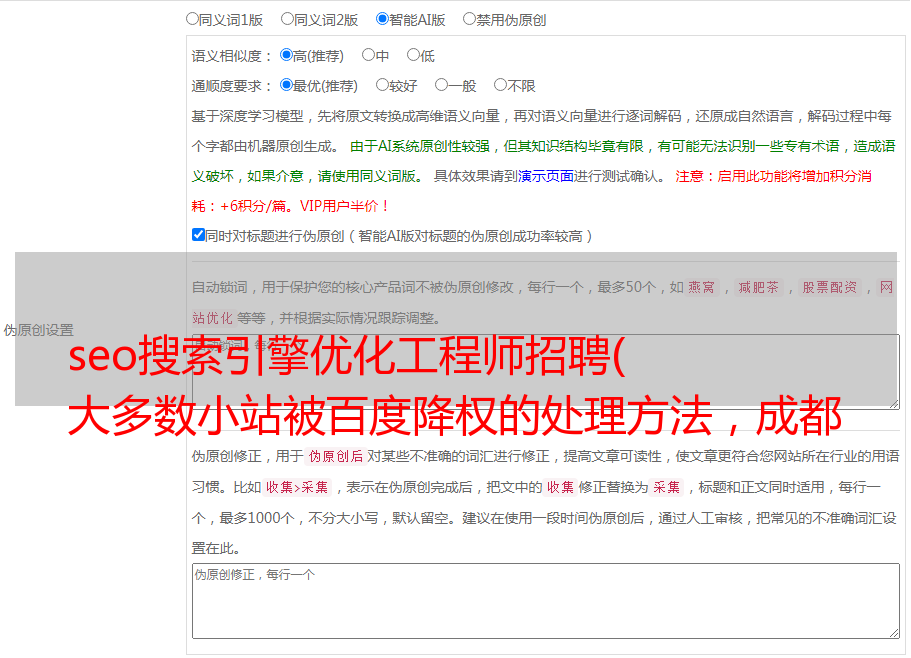Click the 语义相似度 label

[231, 56]
